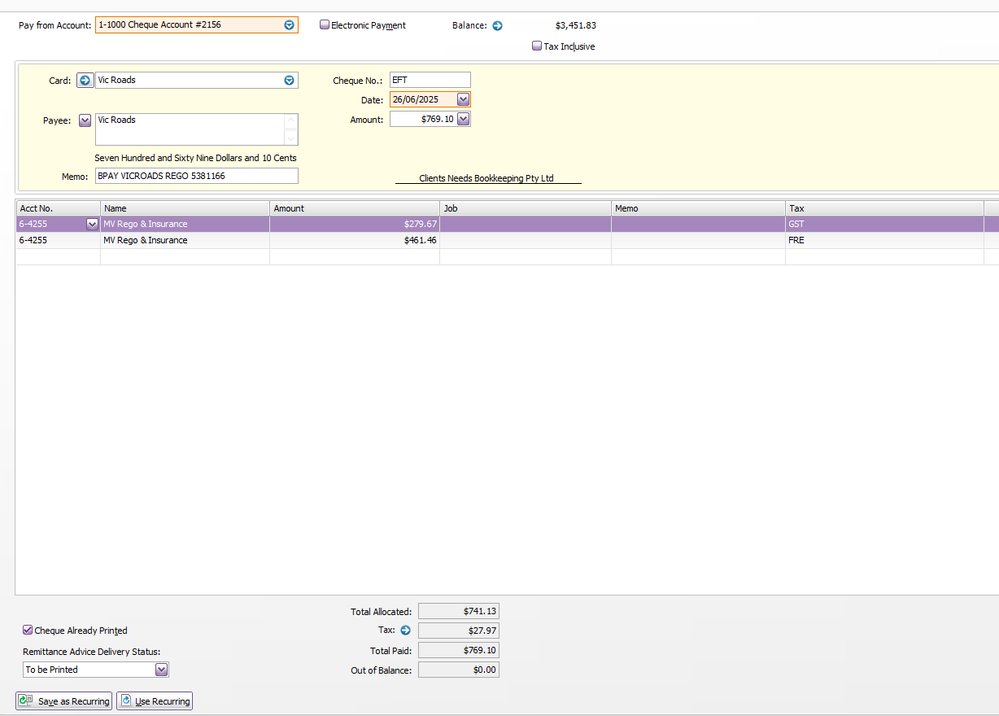Click the Cheque No. field
Viewport: 999px width, 716px height.
[429, 80]
